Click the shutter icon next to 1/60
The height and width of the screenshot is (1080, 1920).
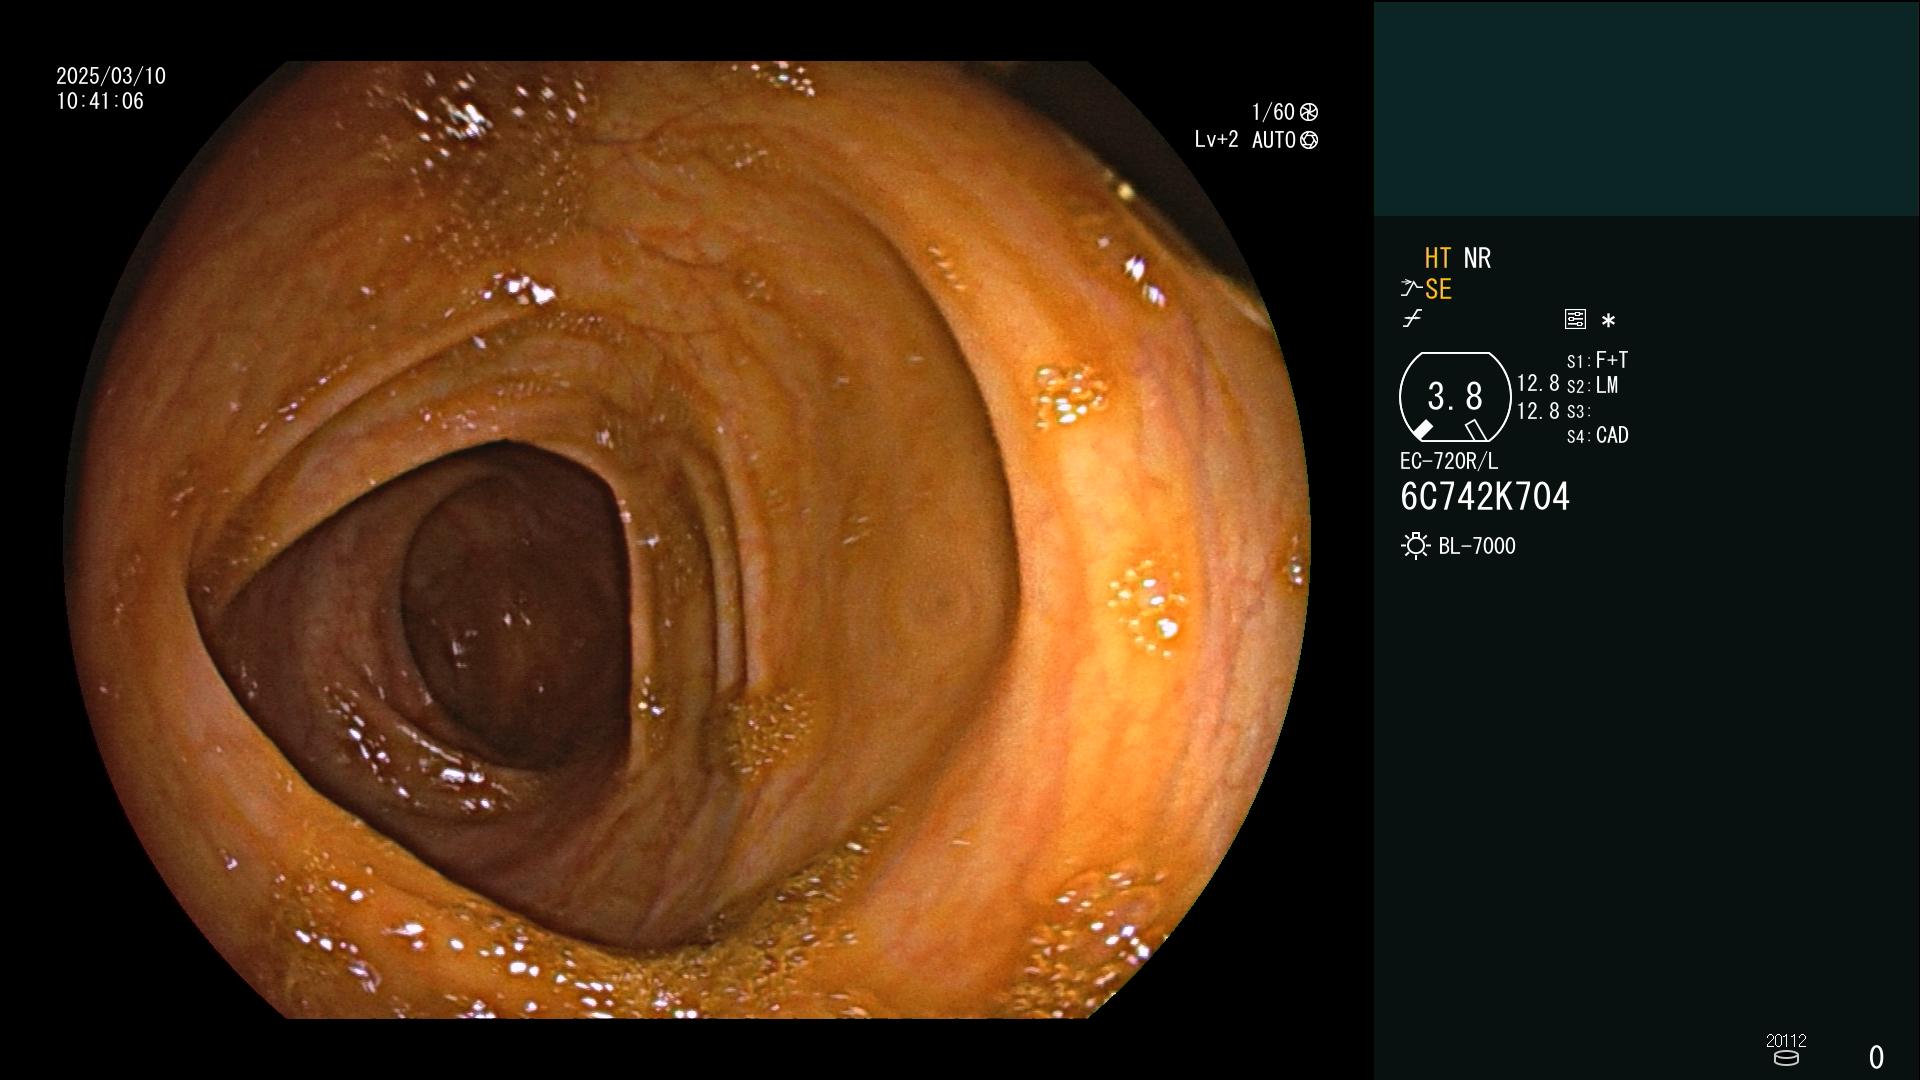(1309, 112)
